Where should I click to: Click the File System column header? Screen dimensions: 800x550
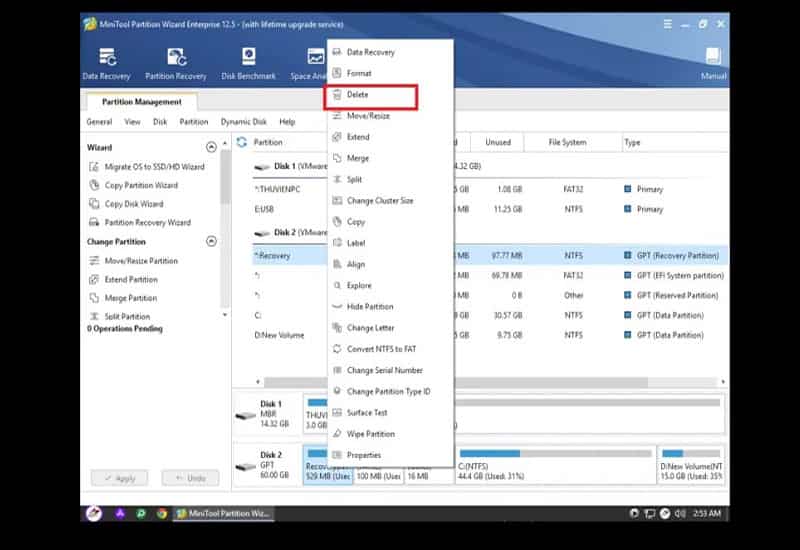point(567,142)
